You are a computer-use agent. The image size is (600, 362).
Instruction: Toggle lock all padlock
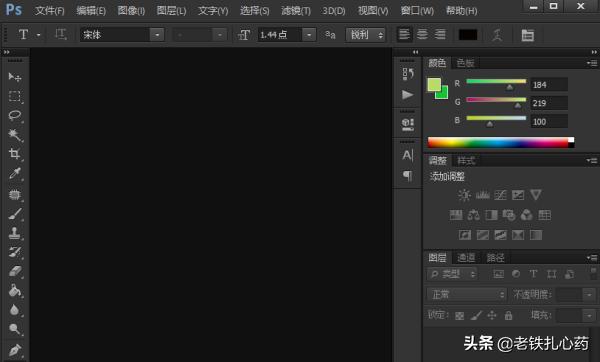(x=508, y=316)
